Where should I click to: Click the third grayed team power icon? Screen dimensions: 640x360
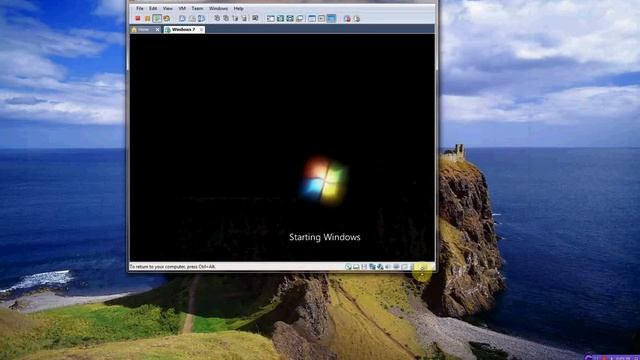click(236, 18)
